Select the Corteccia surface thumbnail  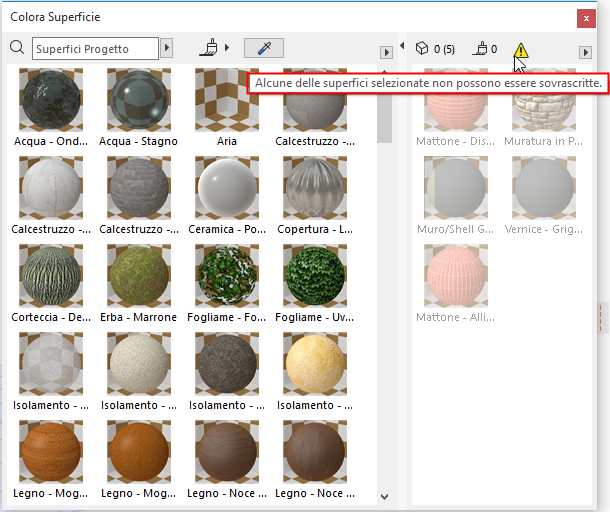[51, 276]
